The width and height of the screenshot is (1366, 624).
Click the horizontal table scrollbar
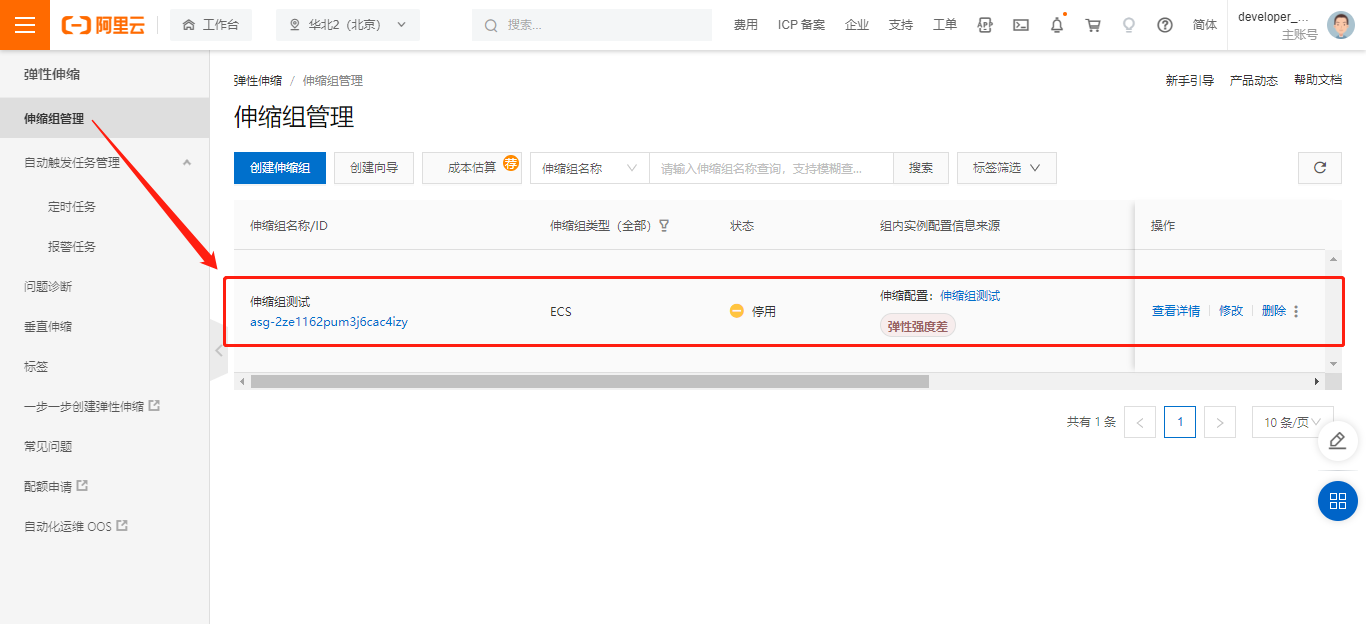590,381
